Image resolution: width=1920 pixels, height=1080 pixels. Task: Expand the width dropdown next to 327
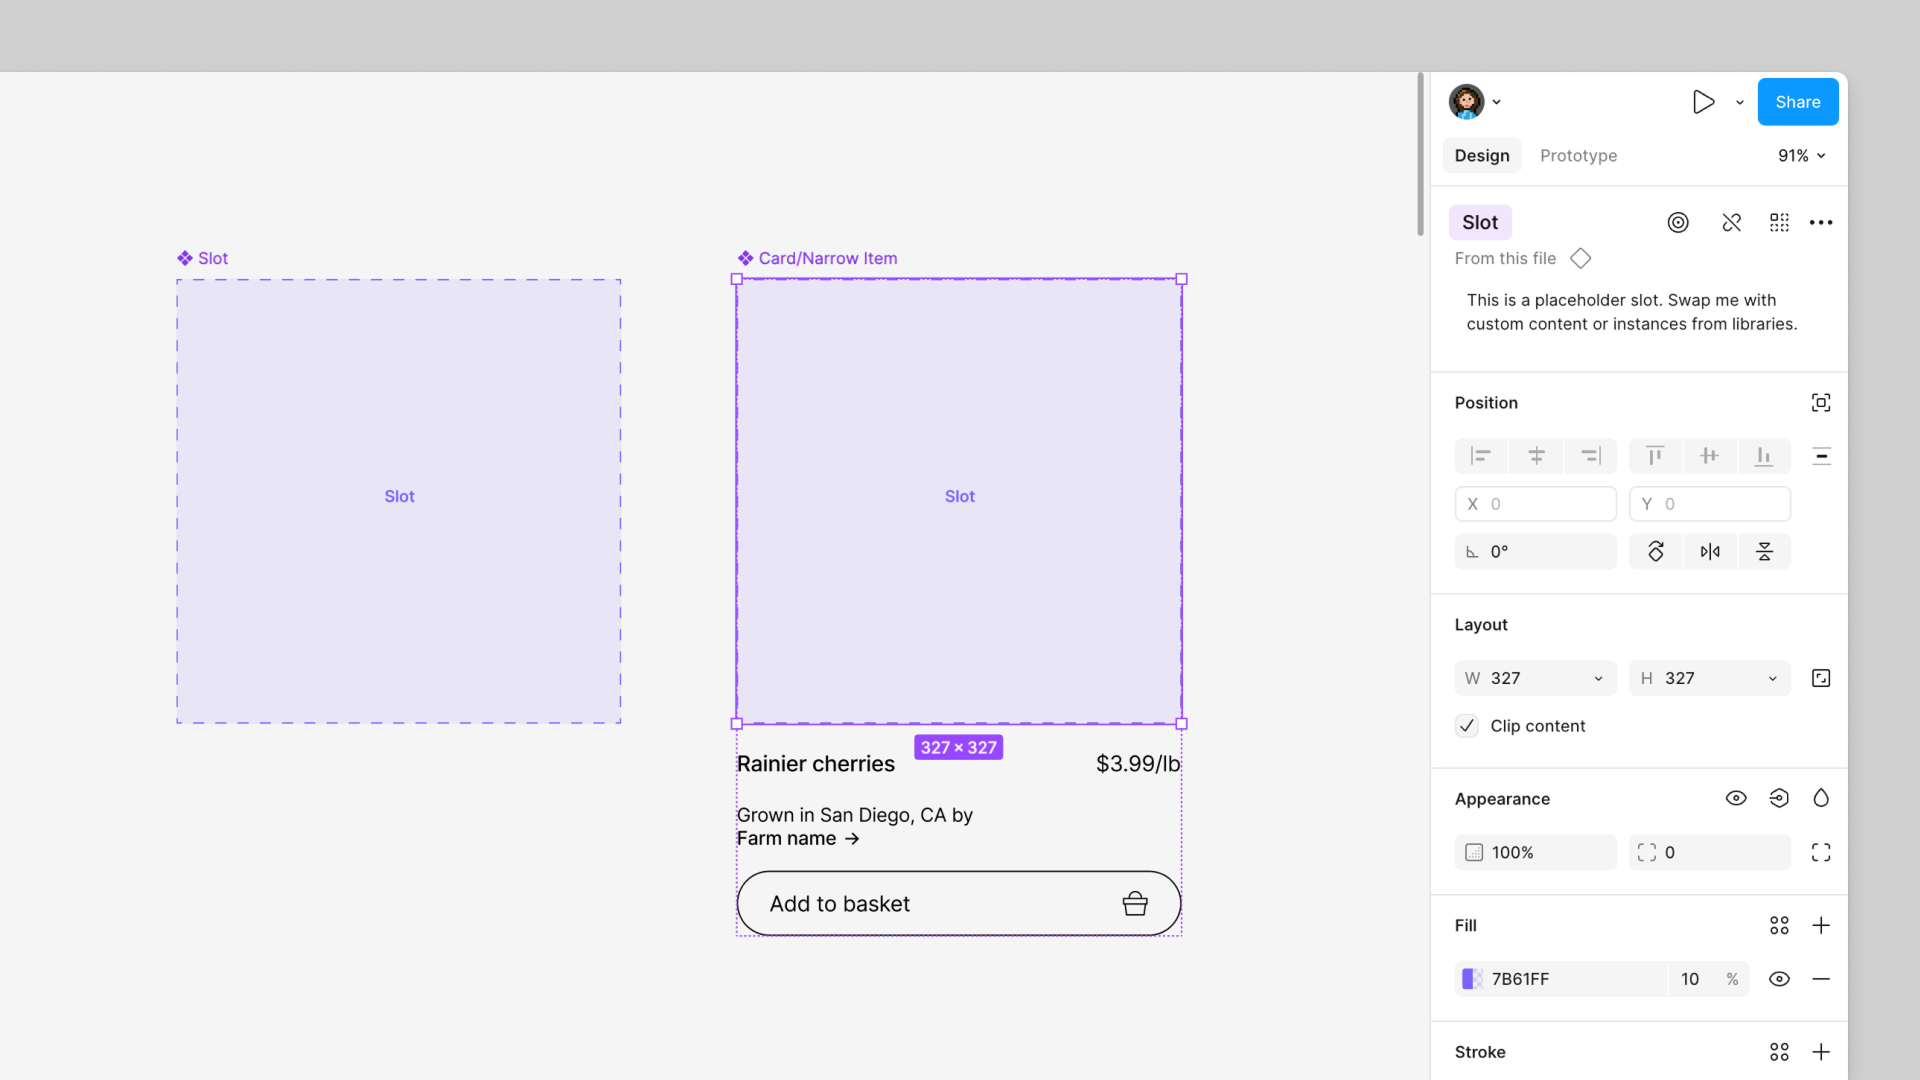pos(1599,678)
